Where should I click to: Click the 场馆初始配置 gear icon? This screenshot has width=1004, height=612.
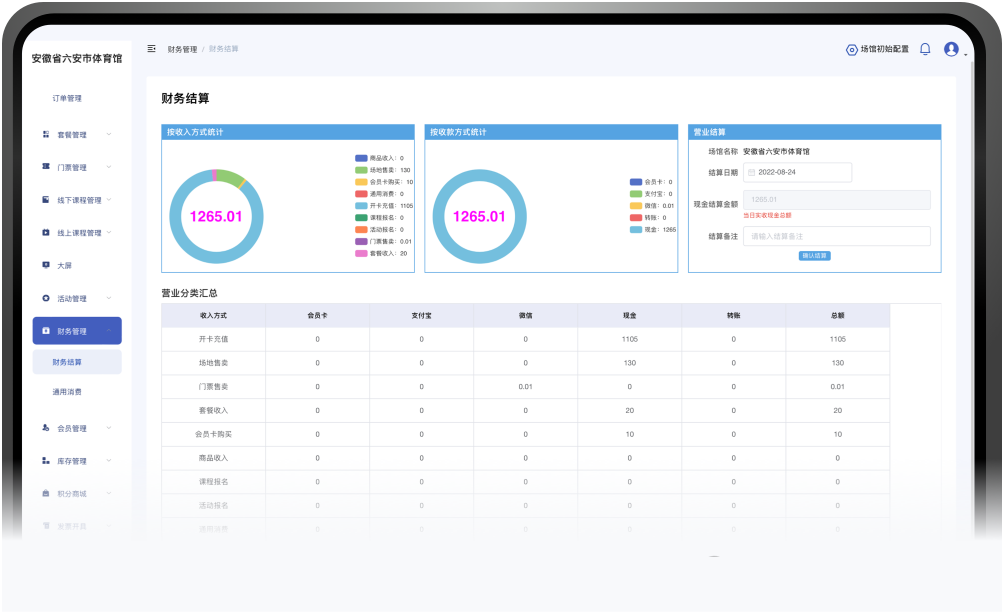pyautogui.click(x=852, y=49)
